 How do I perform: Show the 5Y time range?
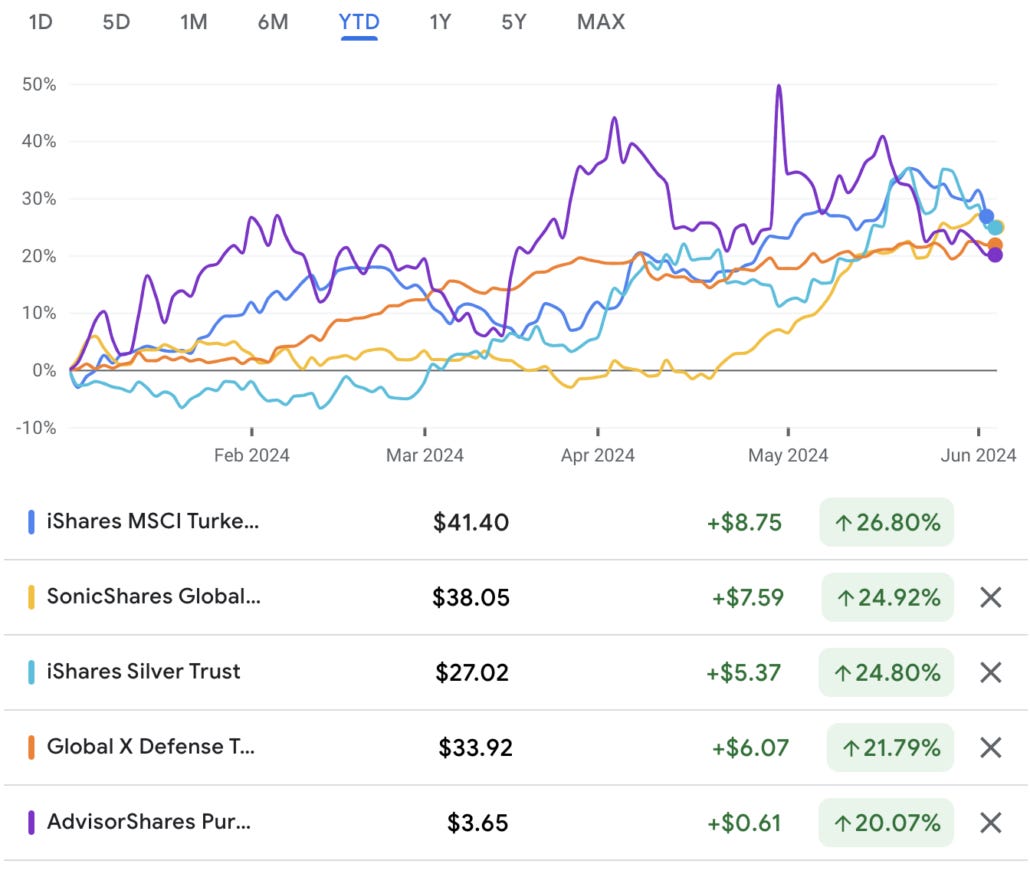point(514,22)
